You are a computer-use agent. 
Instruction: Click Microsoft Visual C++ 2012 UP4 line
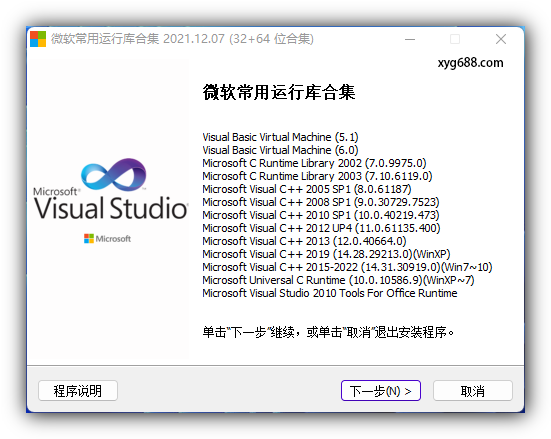pyautogui.click(x=321, y=228)
